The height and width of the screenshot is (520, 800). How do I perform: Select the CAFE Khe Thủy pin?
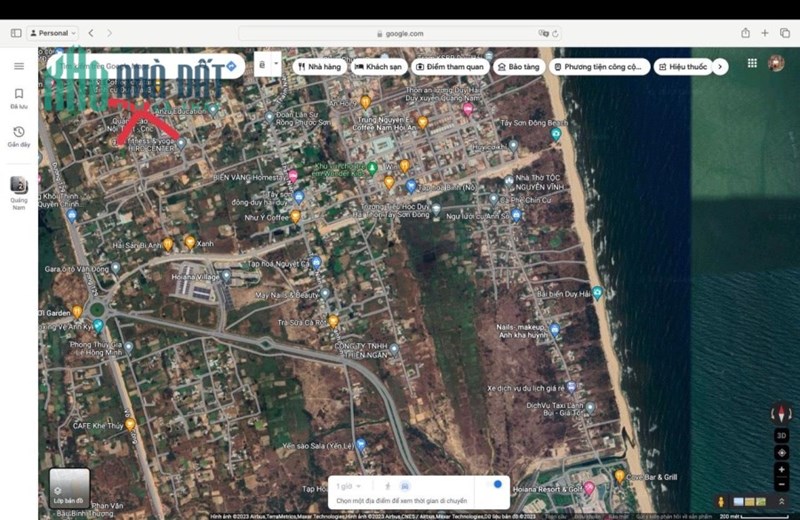click(x=131, y=424)
